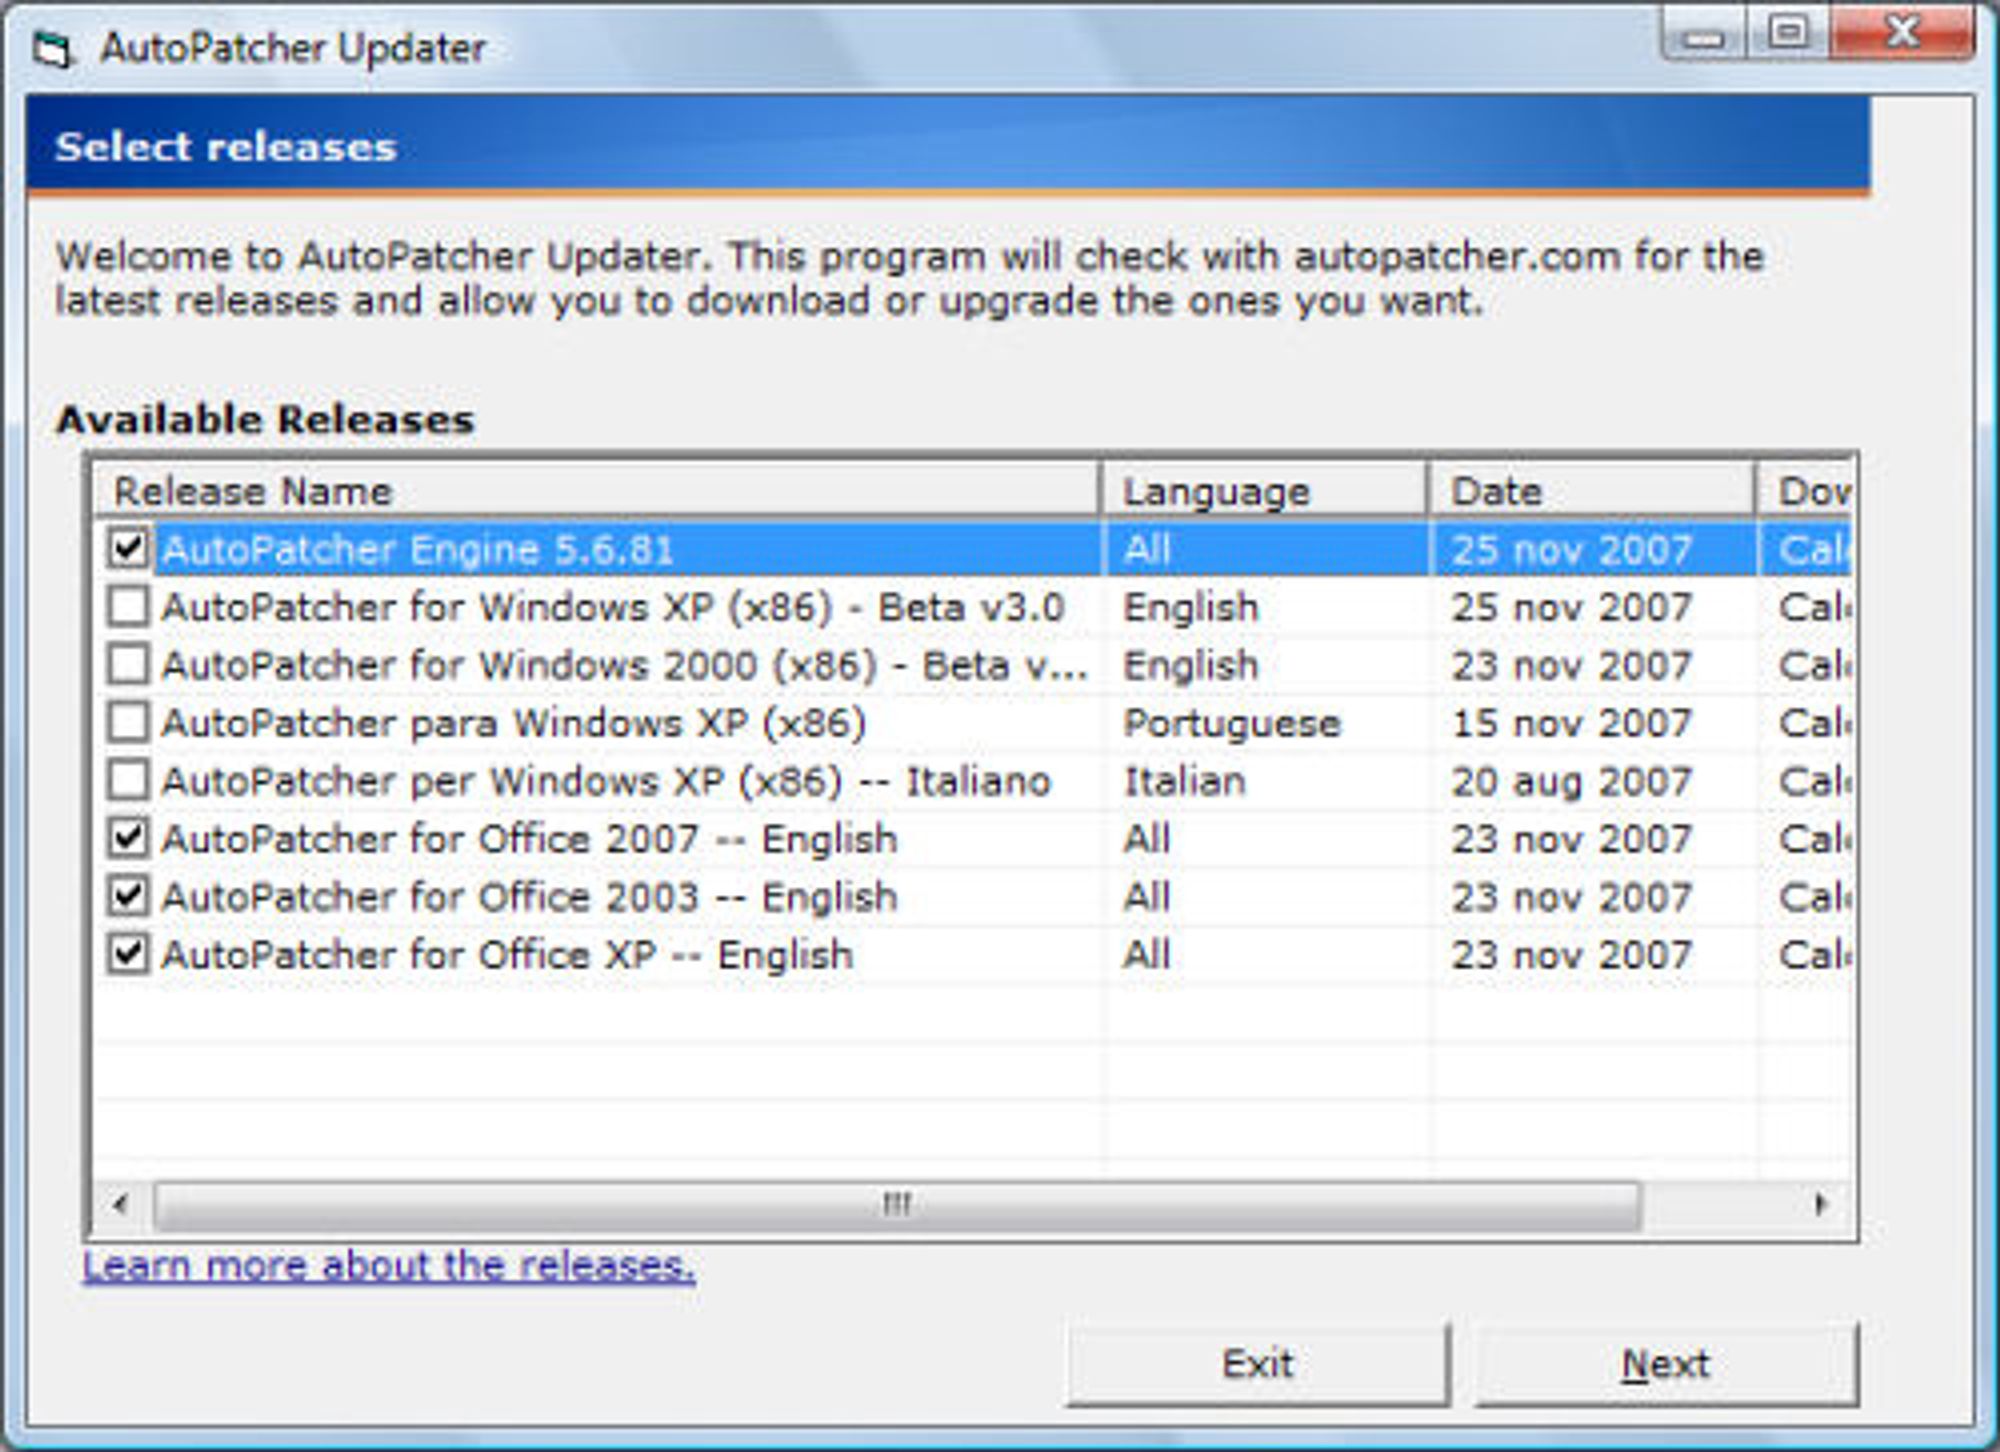Click date cell in Office XP row
The width and height of the screenshot is (2000, 1452).
coord(1571,955)
